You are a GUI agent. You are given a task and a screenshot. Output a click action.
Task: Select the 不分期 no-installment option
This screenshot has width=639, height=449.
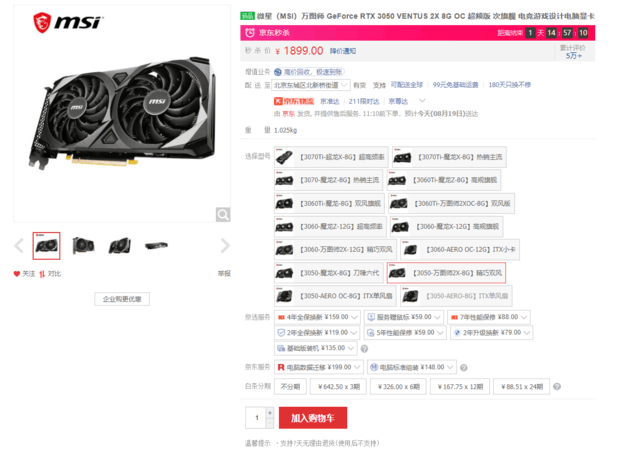(290, 387)
